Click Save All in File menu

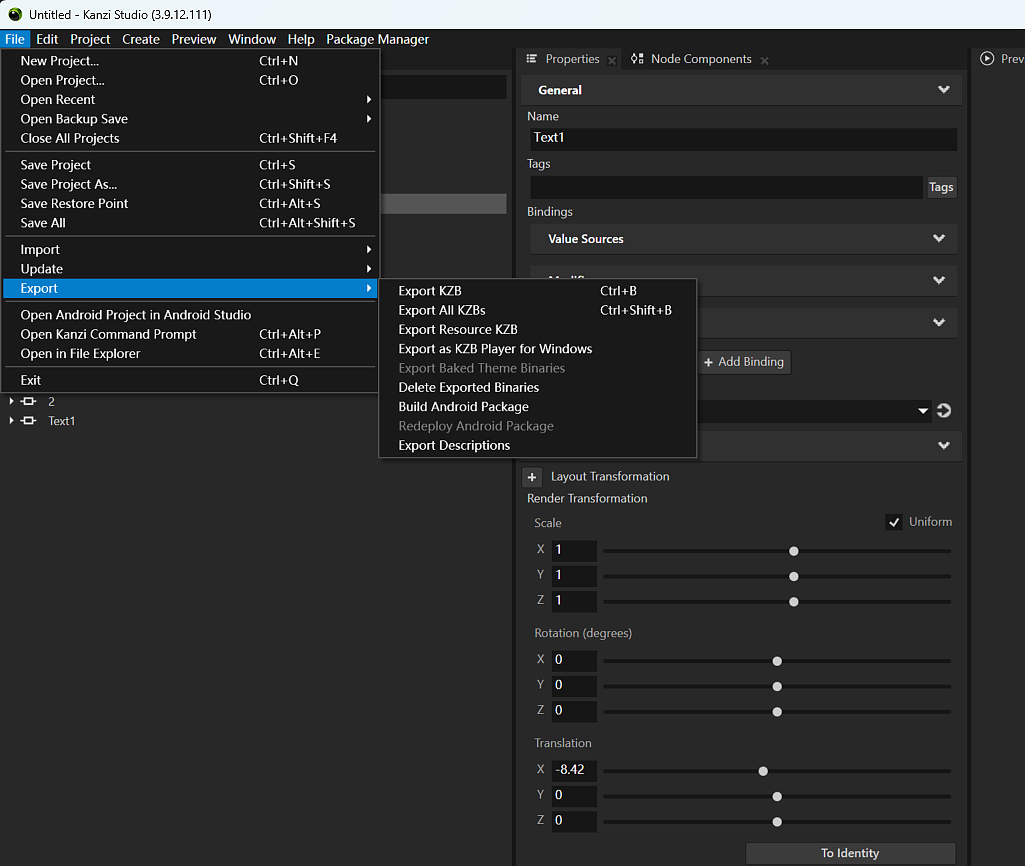pyautogui.click(x=190, y=223)
